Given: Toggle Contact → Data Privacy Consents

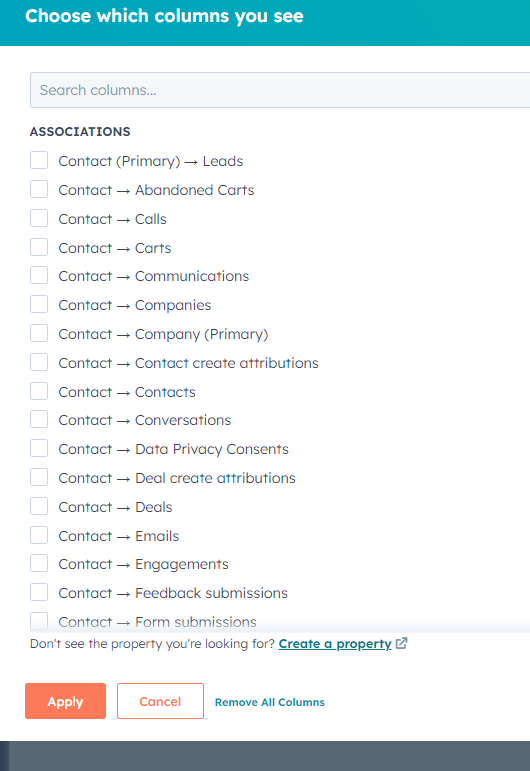Looking at the screenshot, I should (x=39, y=448).
